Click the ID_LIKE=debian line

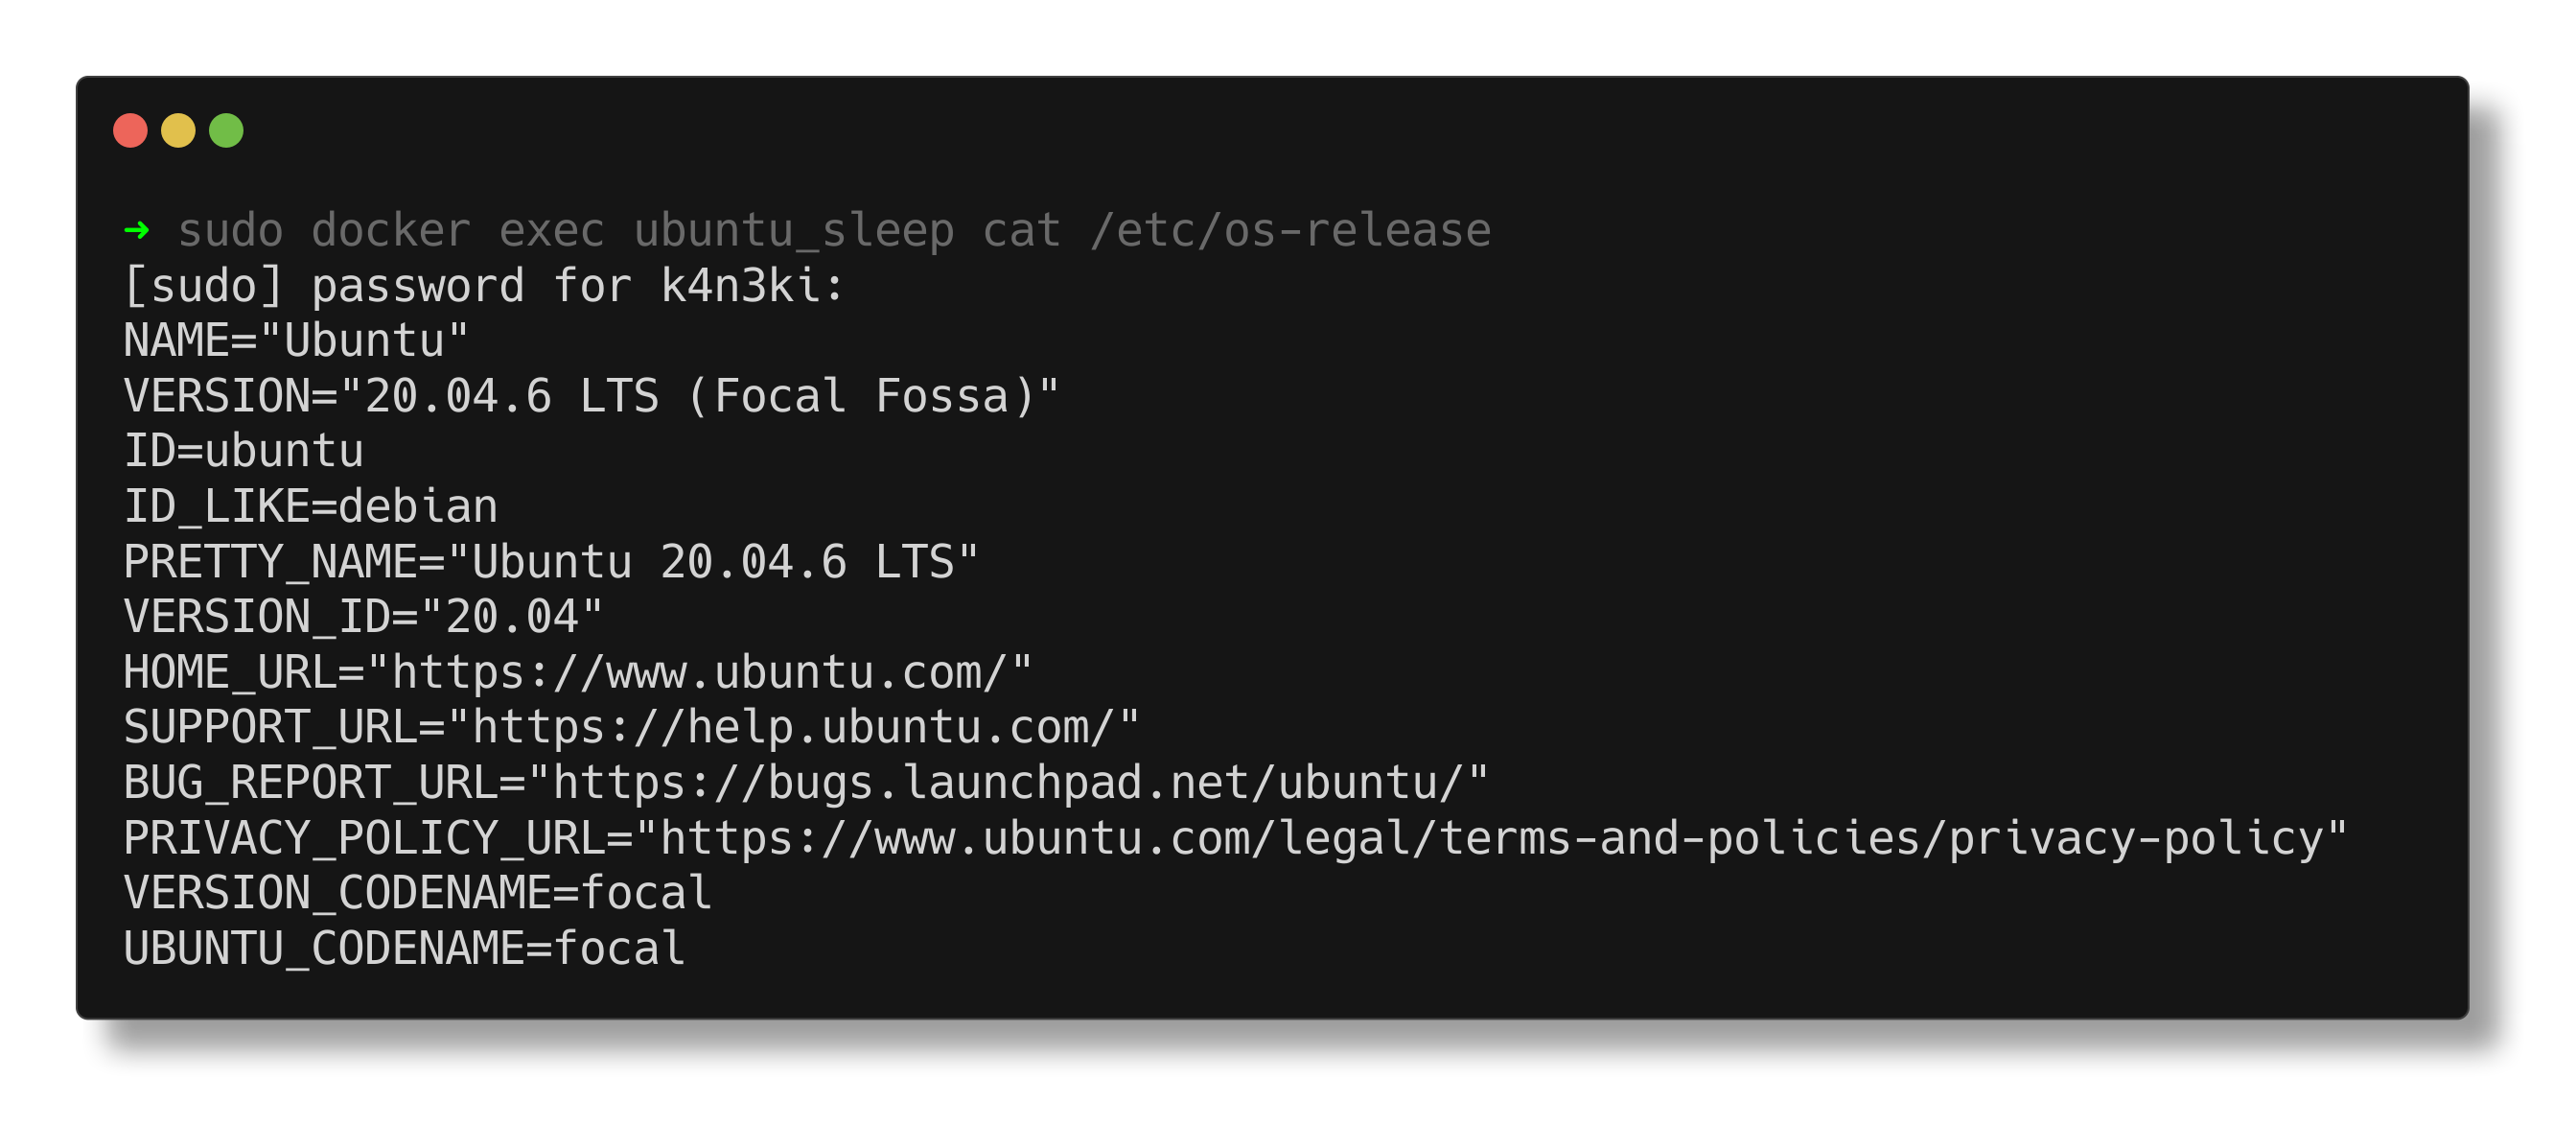coord(311,507)
